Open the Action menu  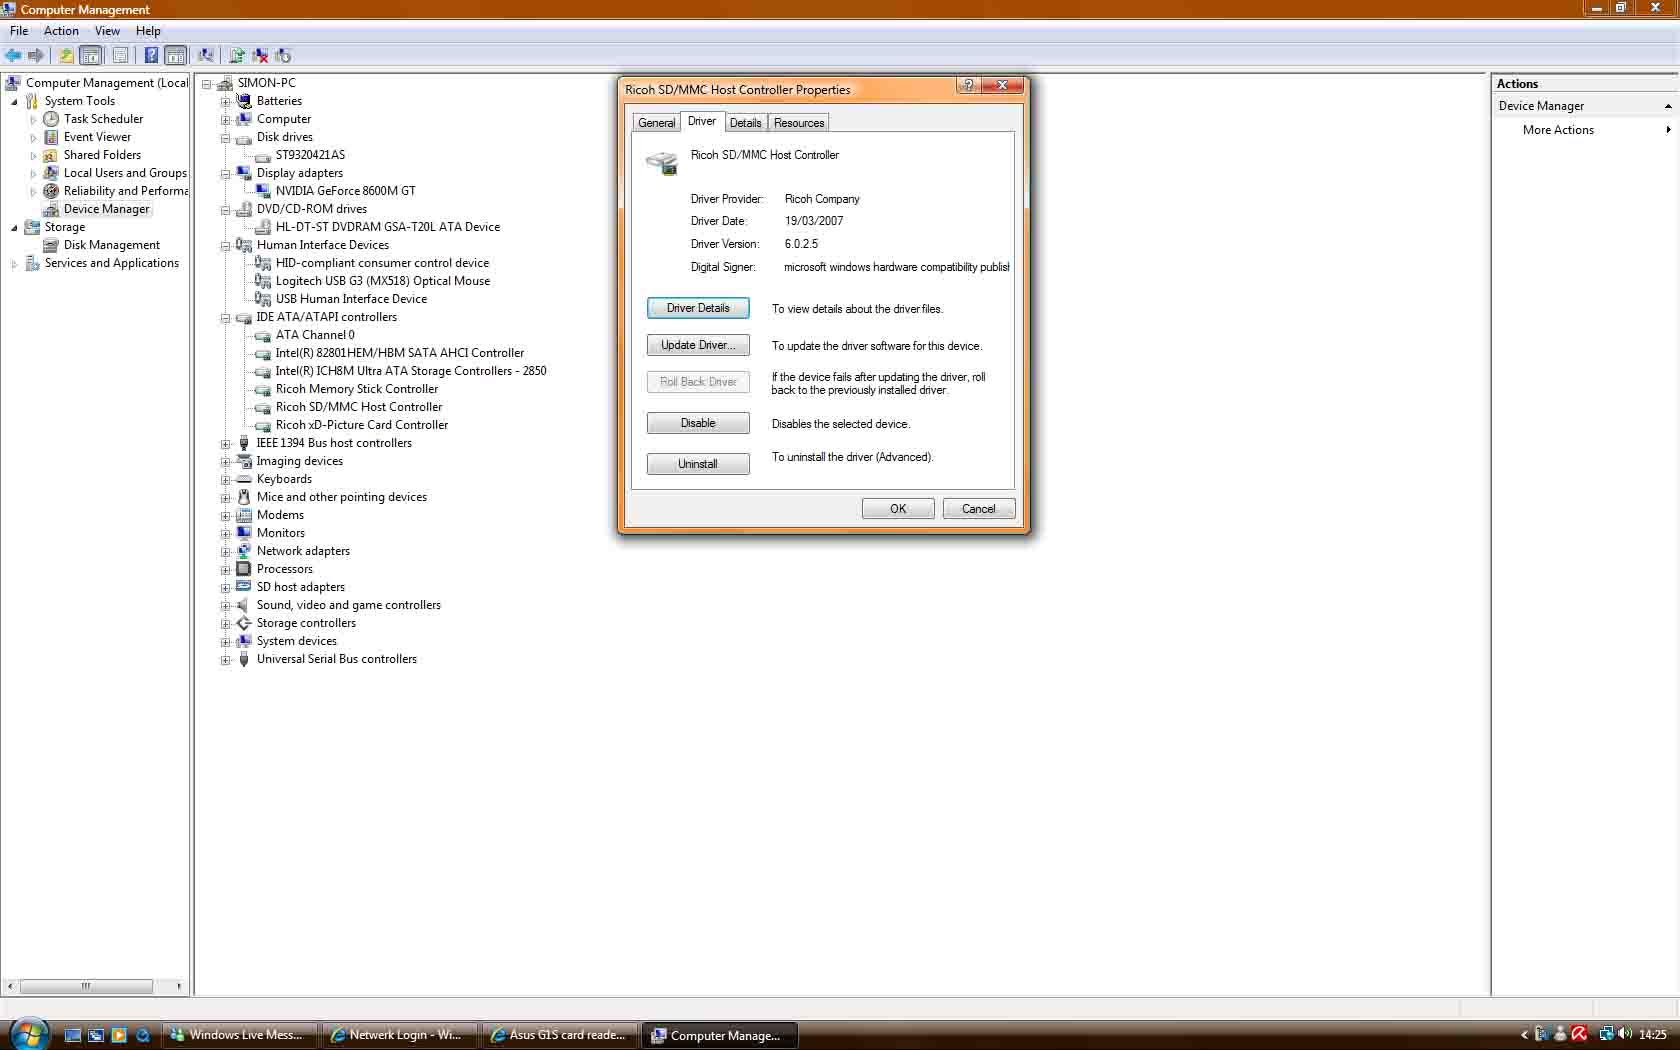point(61,31)
